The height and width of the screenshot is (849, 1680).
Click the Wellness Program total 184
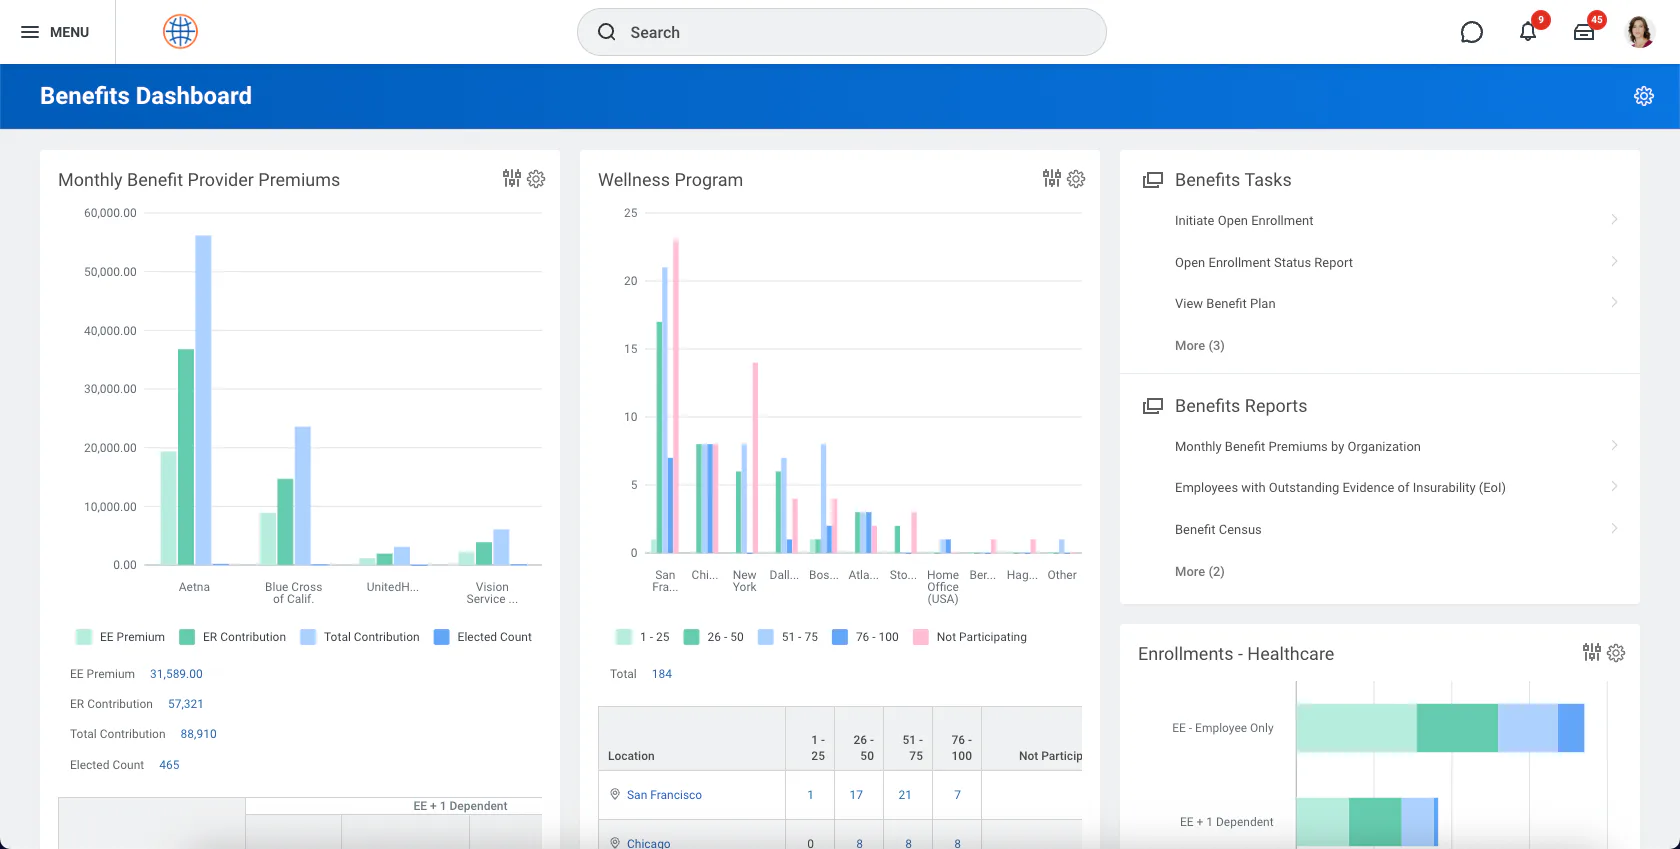662,674
